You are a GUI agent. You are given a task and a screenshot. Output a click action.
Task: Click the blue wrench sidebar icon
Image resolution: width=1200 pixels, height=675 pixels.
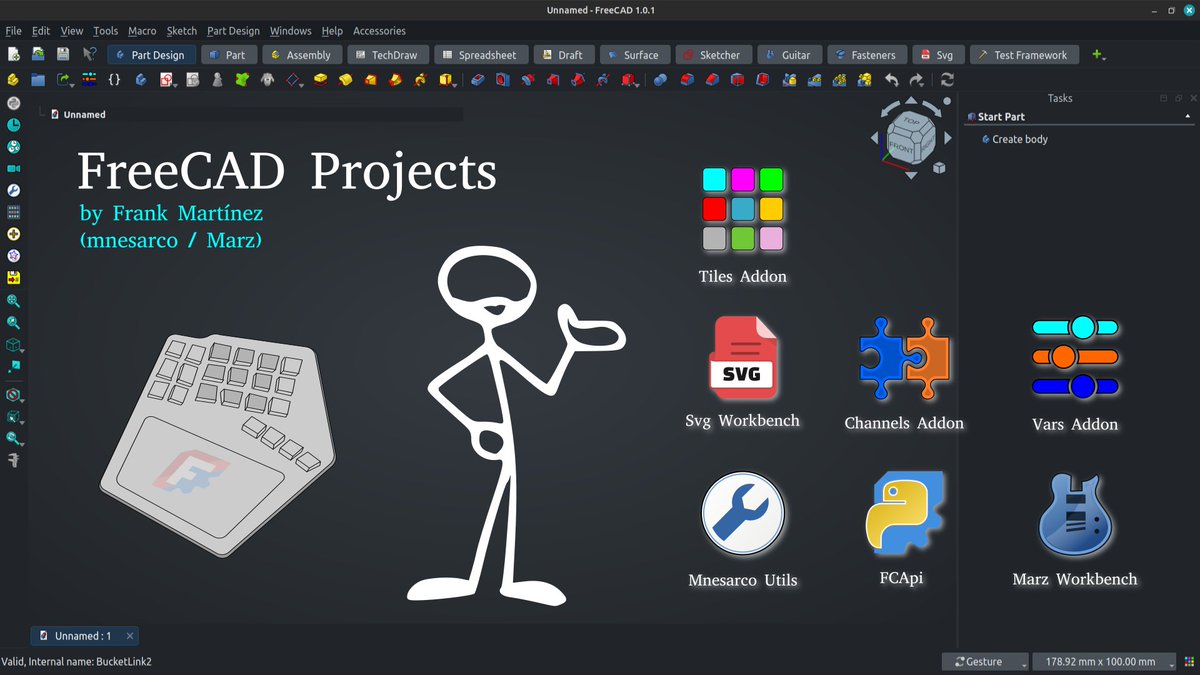point(14,190)
